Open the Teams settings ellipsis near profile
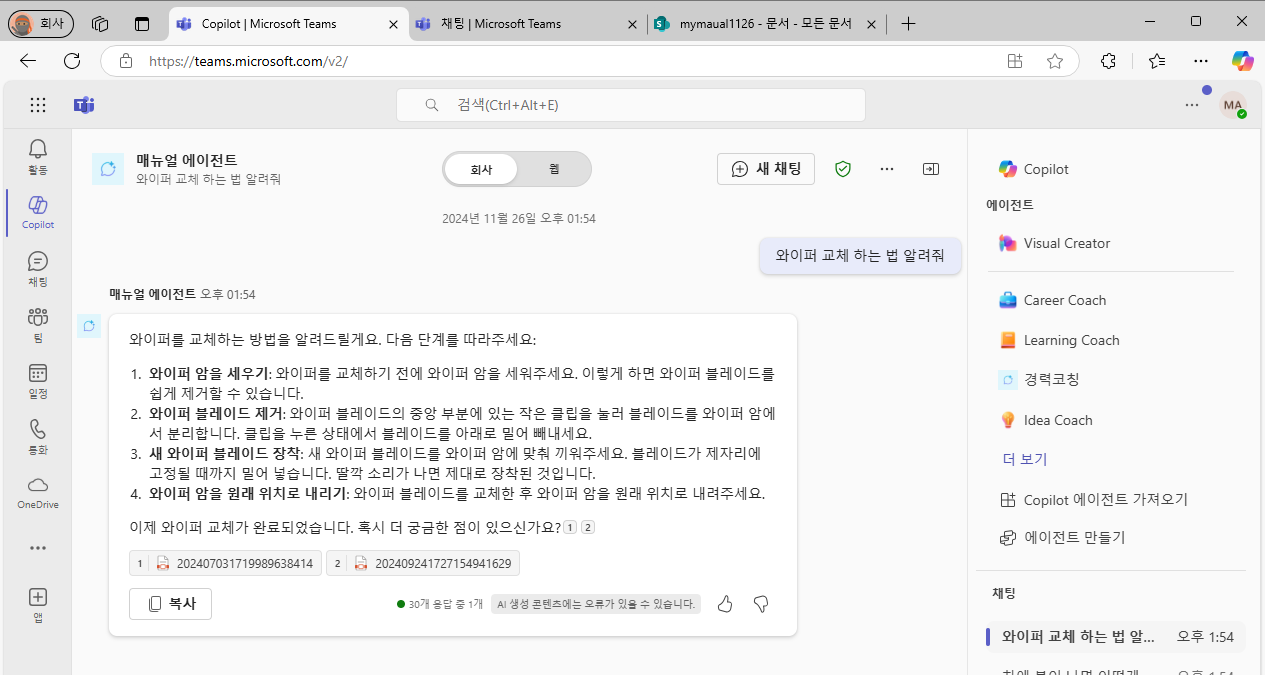1265x675 pixels. click(x=1192, y=105)
